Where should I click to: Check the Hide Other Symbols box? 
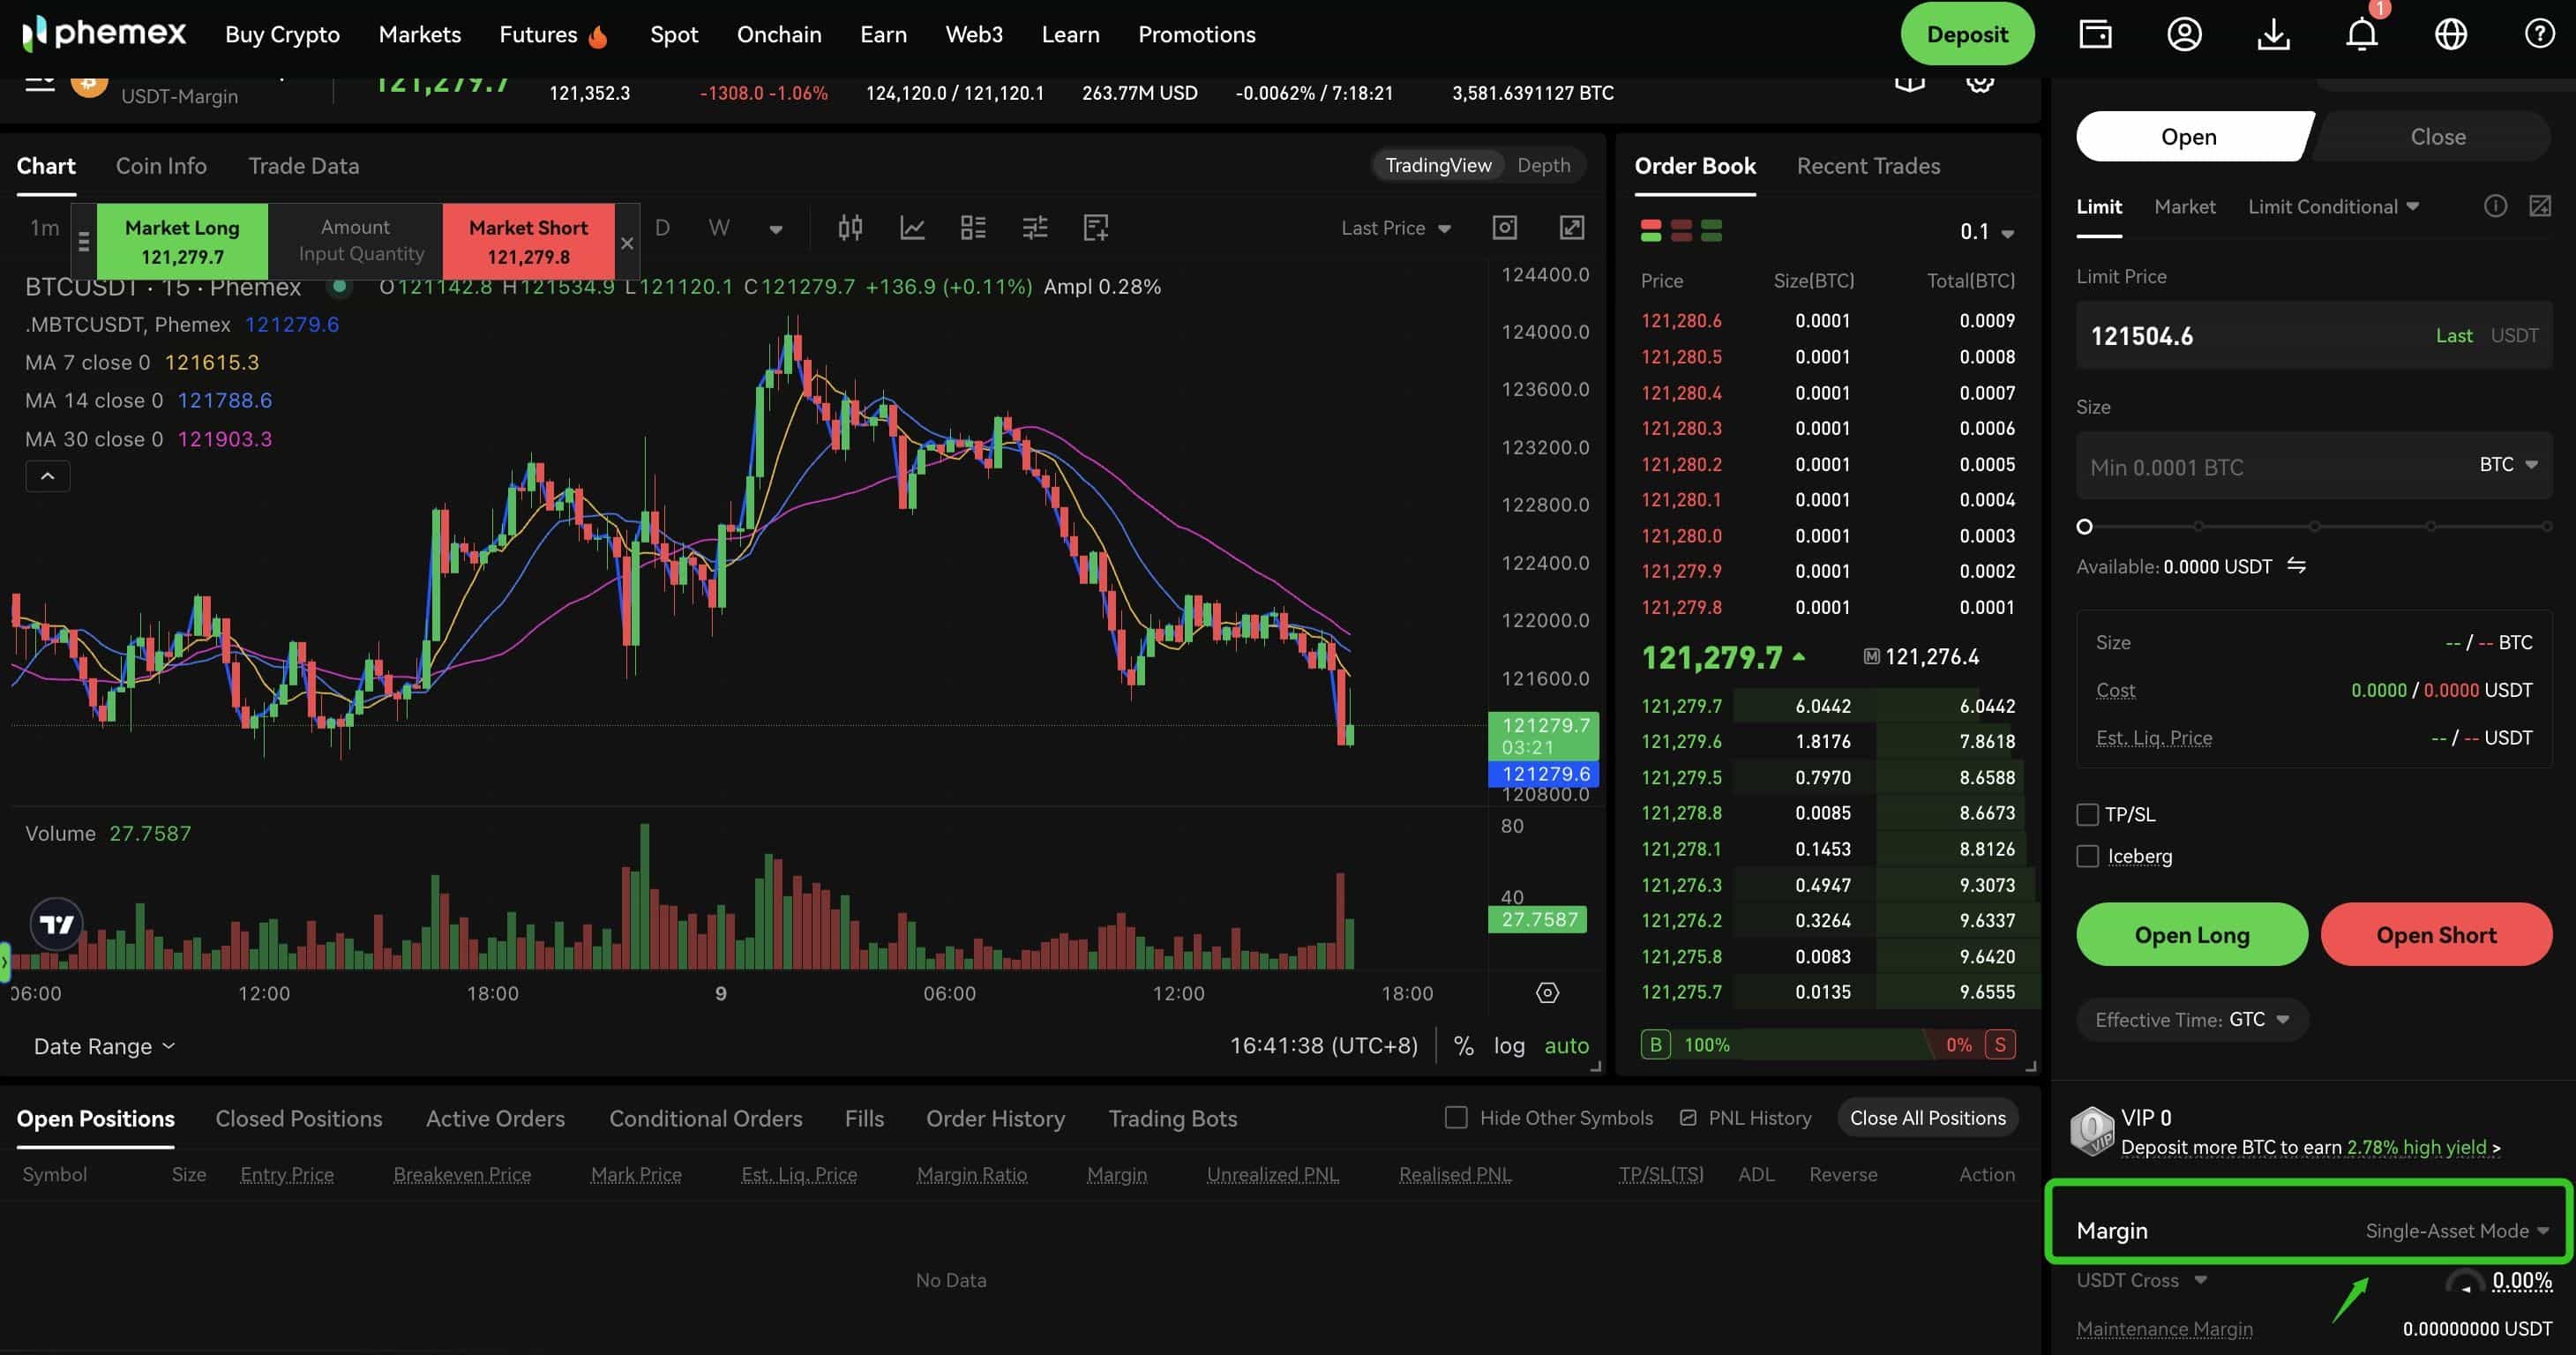1455,1117
